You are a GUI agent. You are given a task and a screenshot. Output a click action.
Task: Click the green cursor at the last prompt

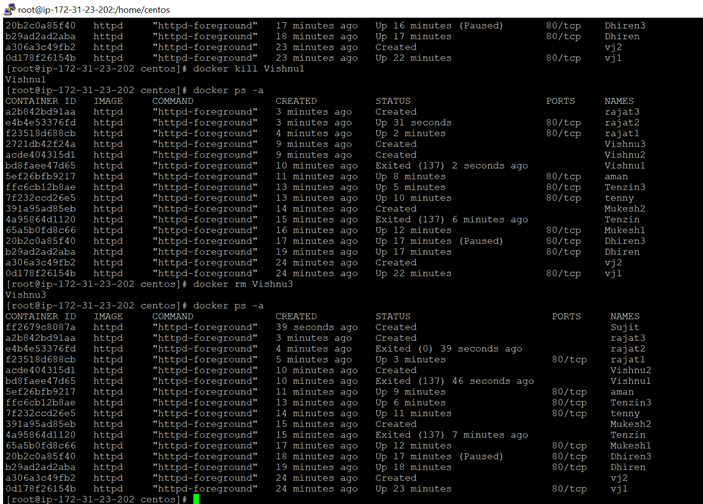coord(197,498)
